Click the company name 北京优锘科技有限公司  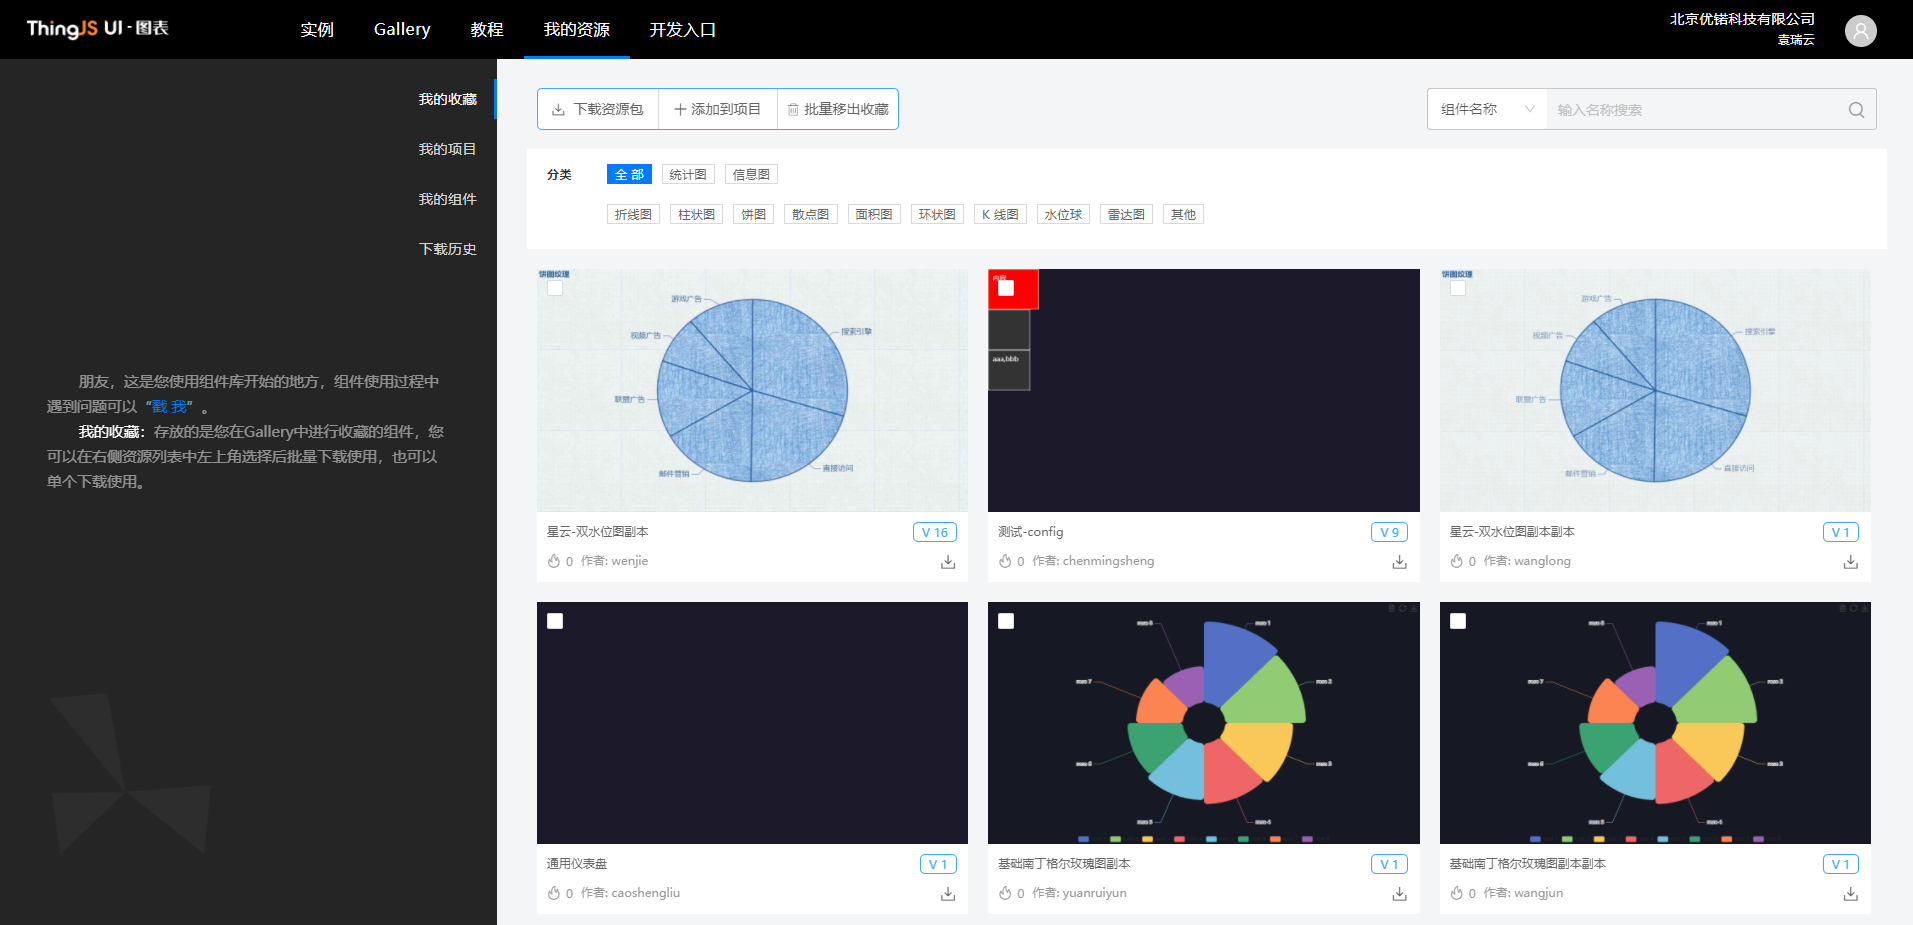[x=1742, y=19]
